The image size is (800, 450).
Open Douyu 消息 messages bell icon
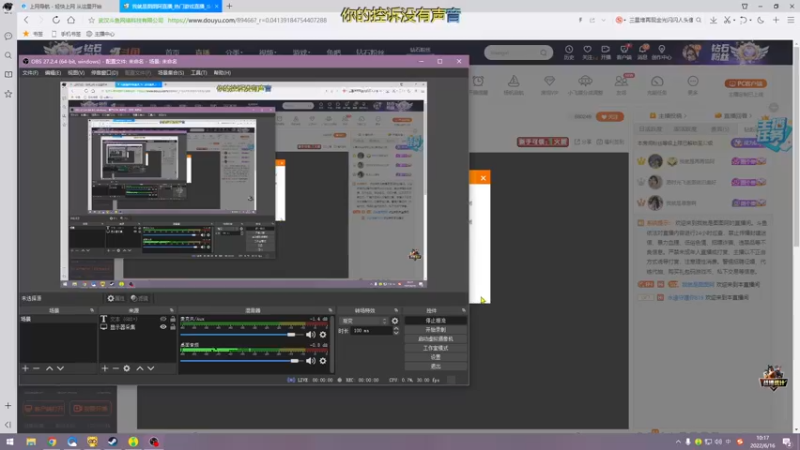tap(642, 52)
